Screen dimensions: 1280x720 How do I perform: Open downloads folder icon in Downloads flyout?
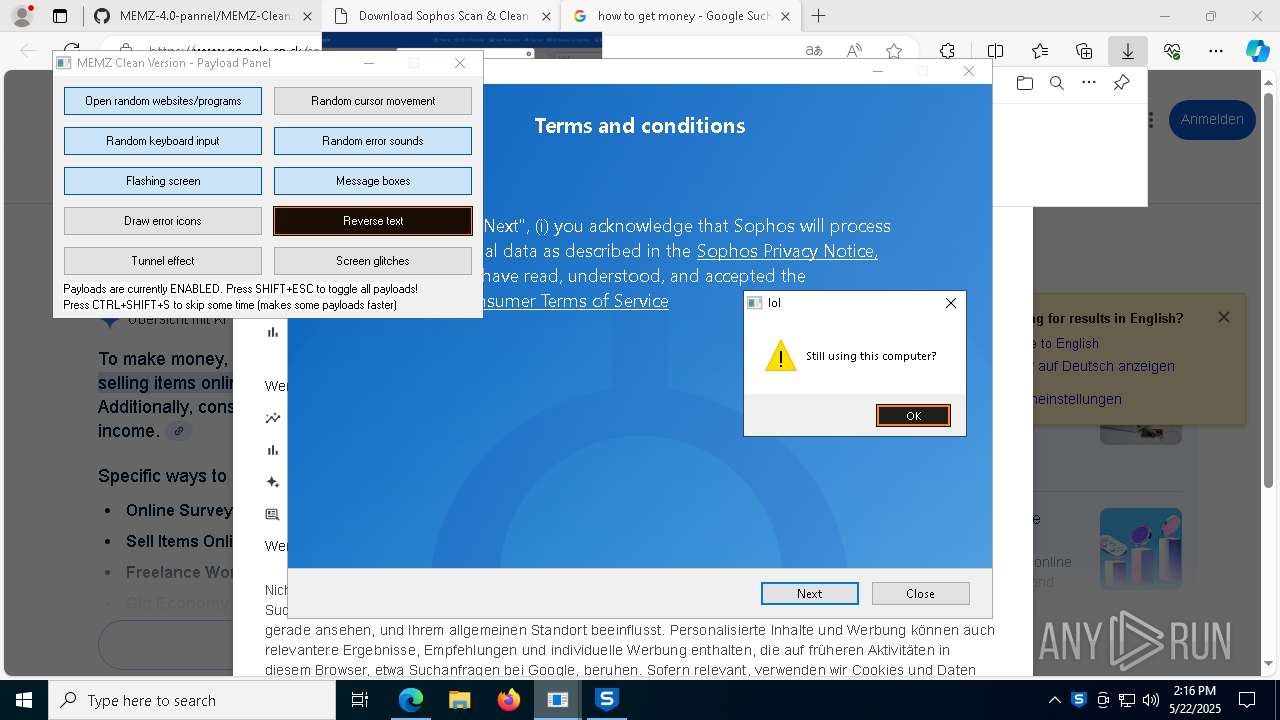1024,83
